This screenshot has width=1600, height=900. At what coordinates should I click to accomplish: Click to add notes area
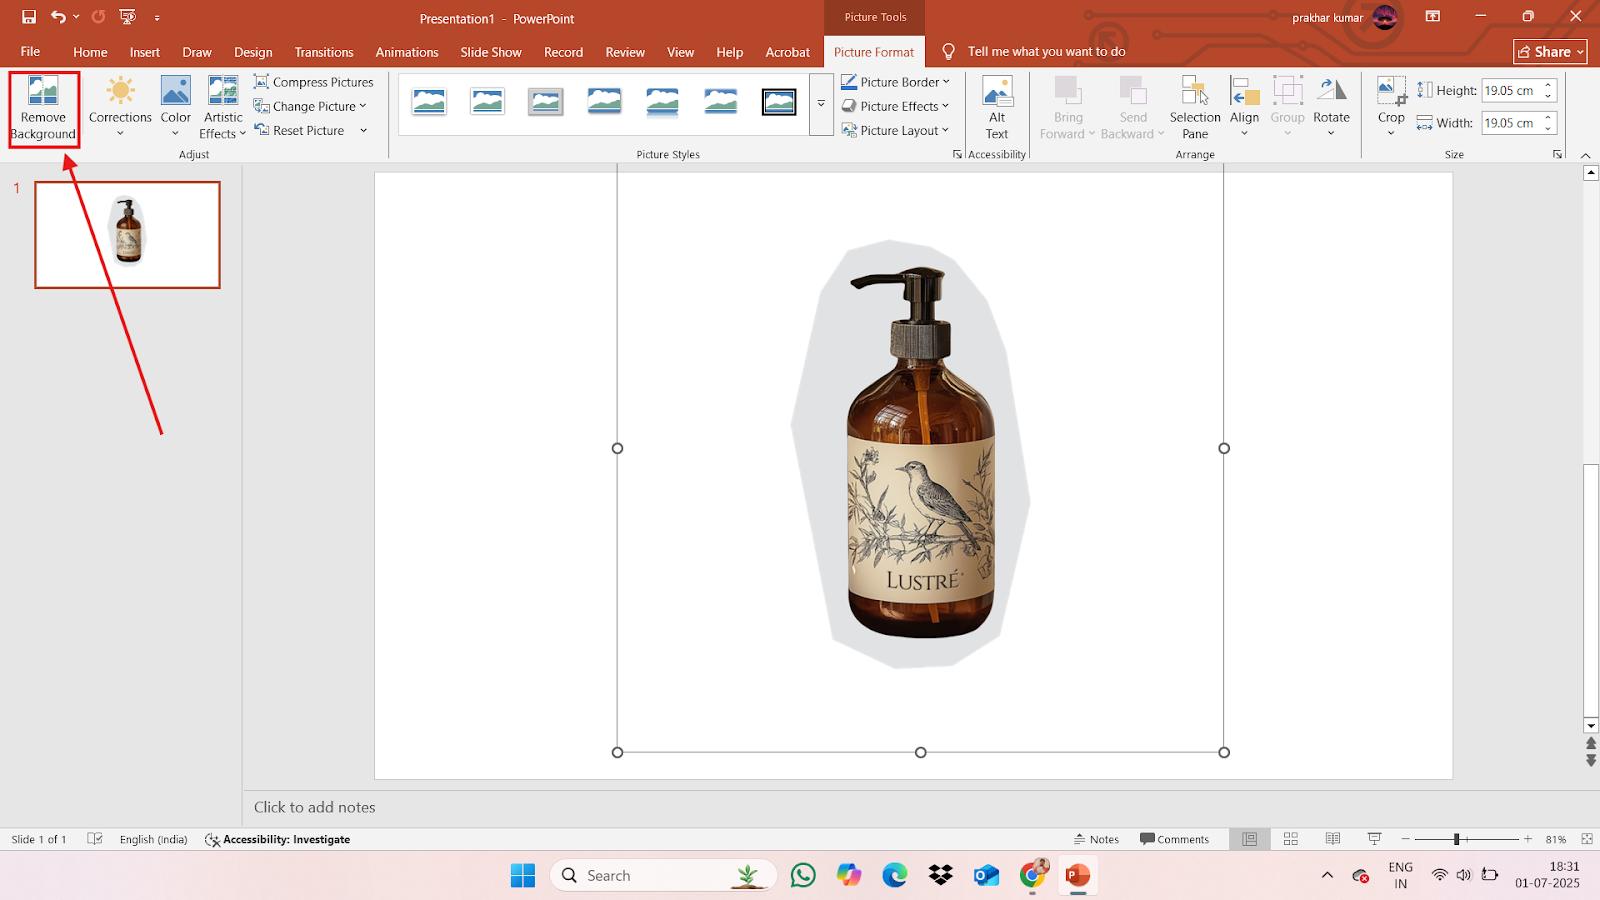pos(314,807)
